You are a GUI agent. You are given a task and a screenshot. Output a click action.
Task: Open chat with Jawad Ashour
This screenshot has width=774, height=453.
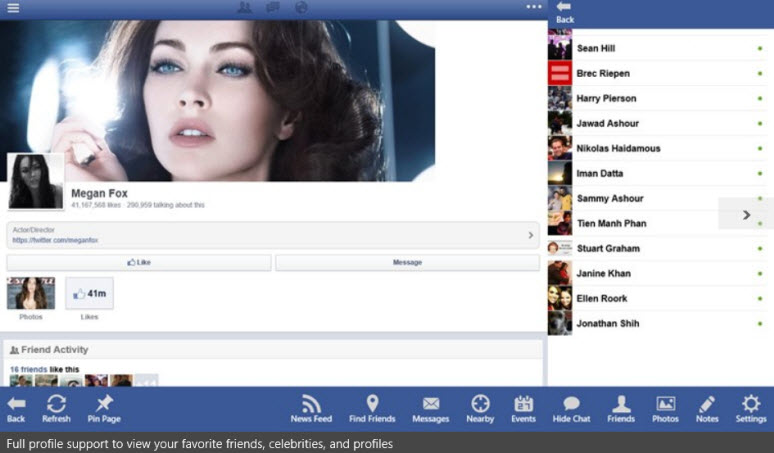click(660, 123)
